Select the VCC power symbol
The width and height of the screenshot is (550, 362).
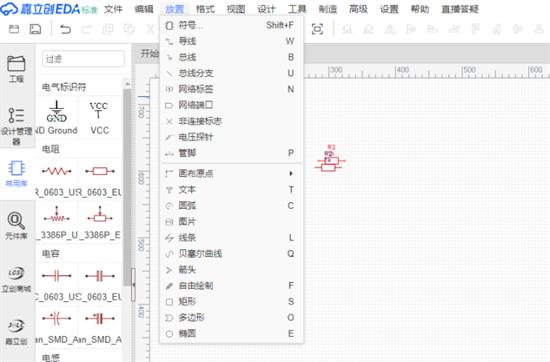click(x=100, y=118)
